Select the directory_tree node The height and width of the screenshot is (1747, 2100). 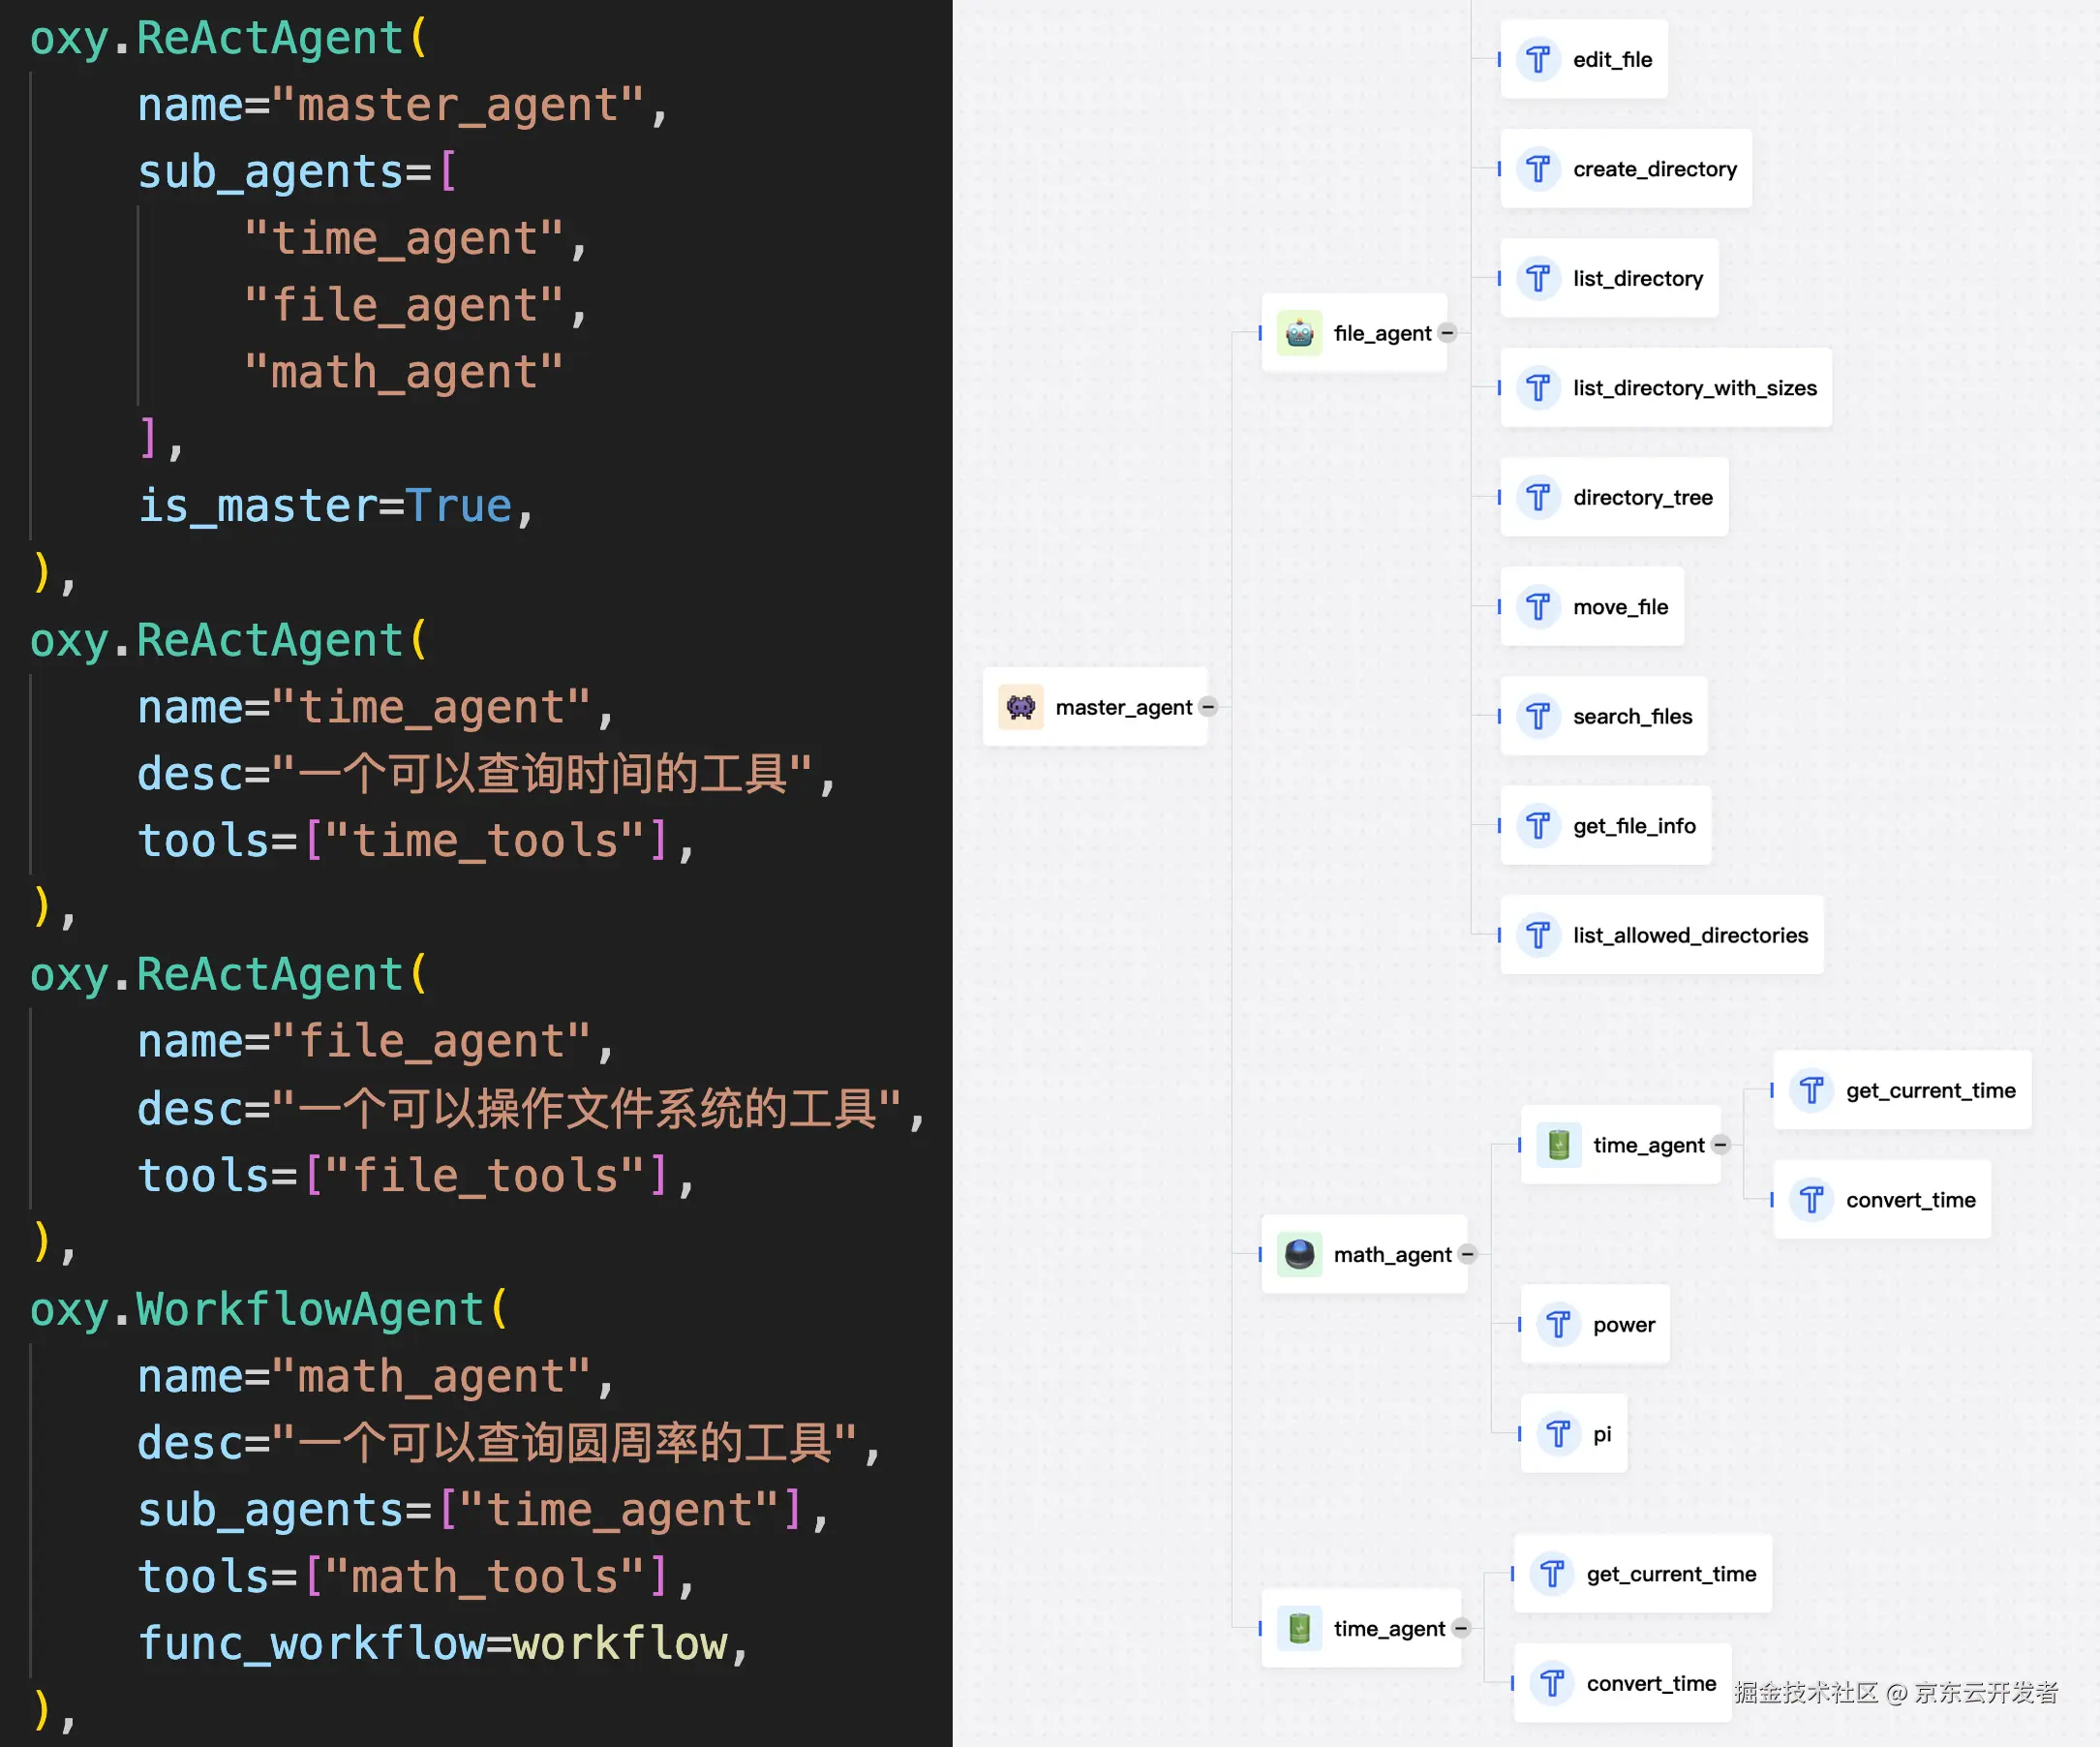(1642, 498)
